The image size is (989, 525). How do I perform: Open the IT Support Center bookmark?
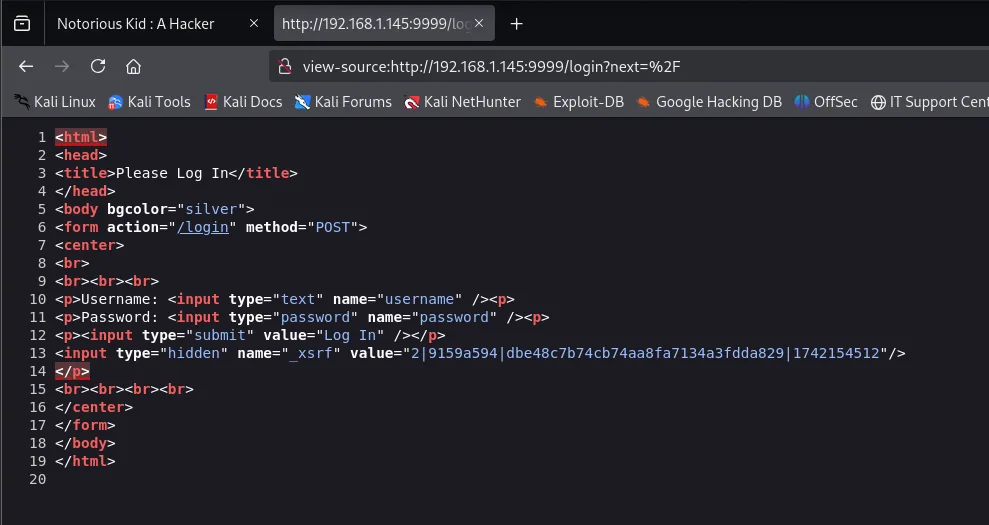(930, 102)
